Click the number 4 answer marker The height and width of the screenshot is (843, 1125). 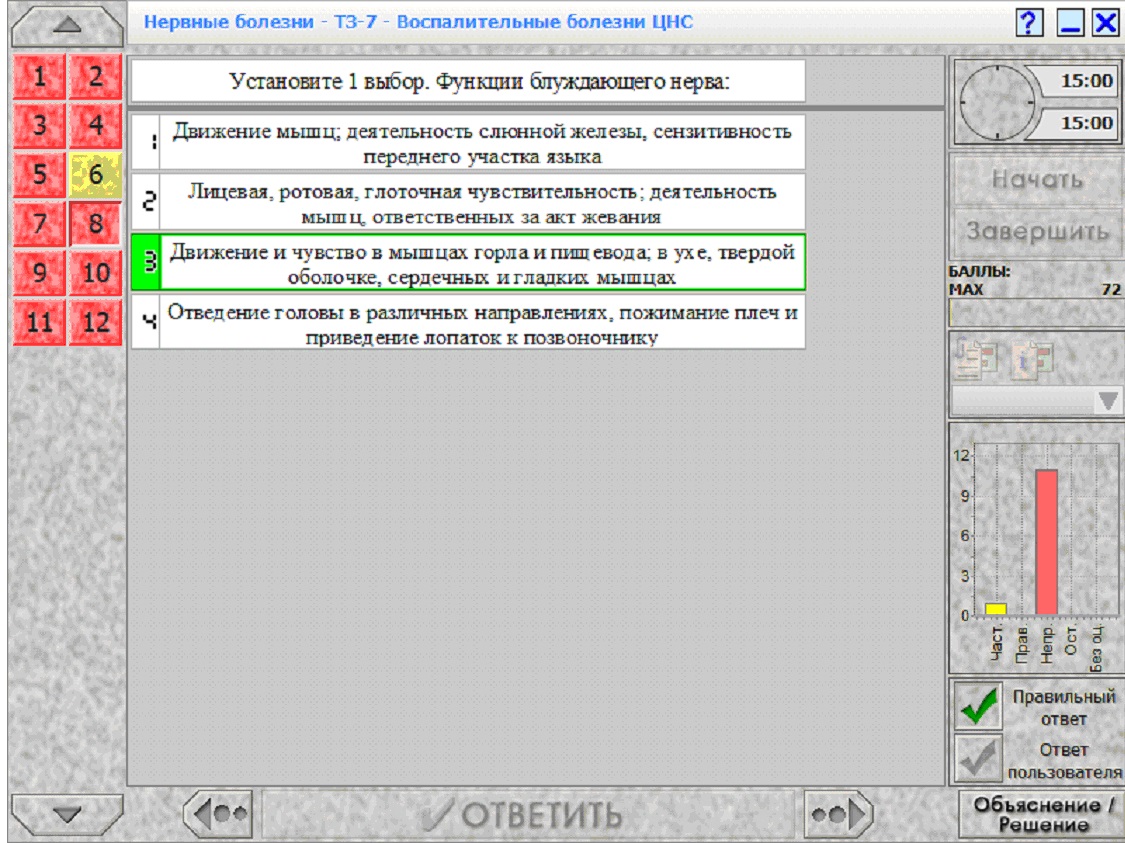click(x=147, y=324)
